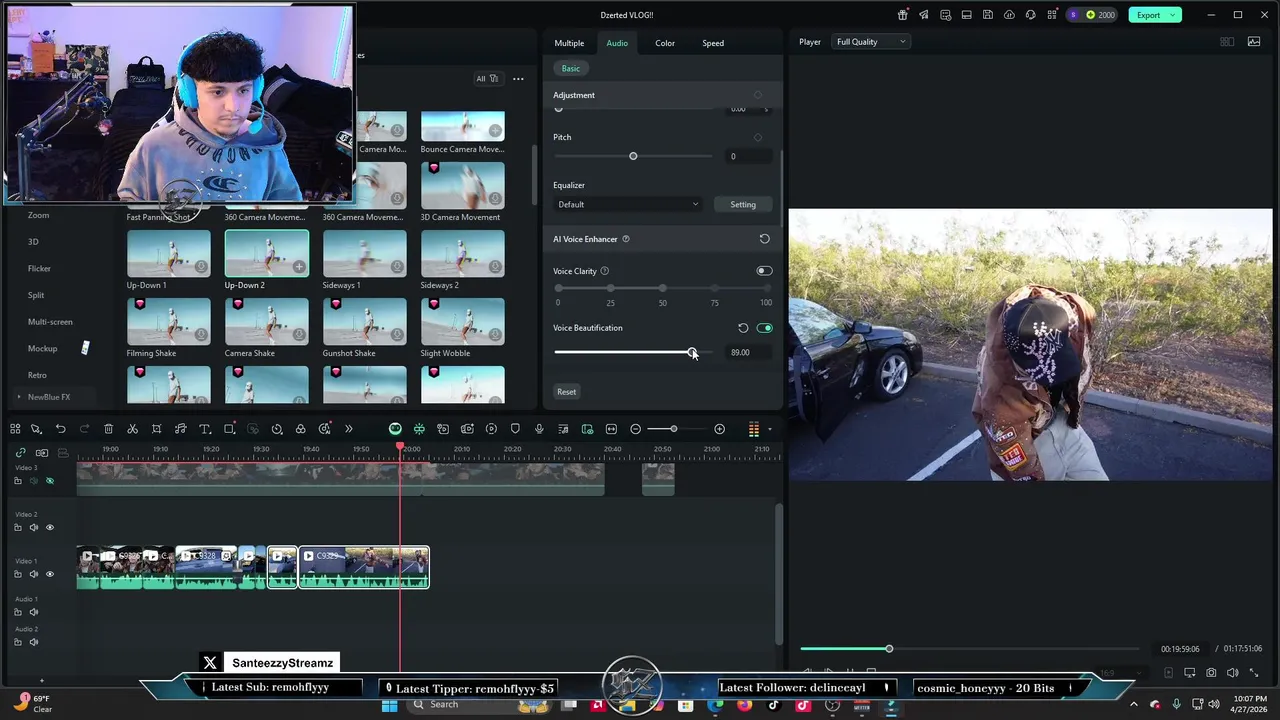Open the three-dot more options in effects
Viewport: 1280px width, 720px height.
(x=518, y=79)
